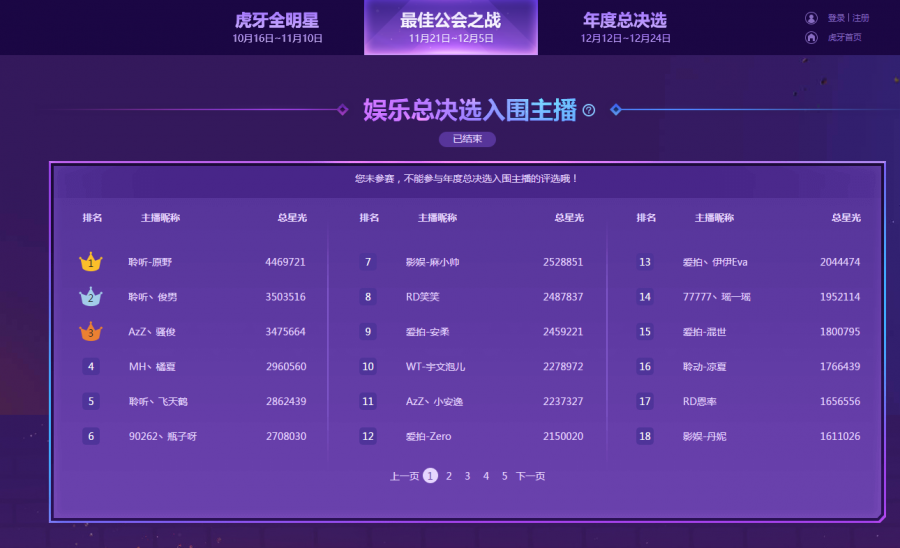900x548 pixels.
Task: Switch to the 虎牙全明星 tab
Action: pyautogui.click(x=277, y=27)
